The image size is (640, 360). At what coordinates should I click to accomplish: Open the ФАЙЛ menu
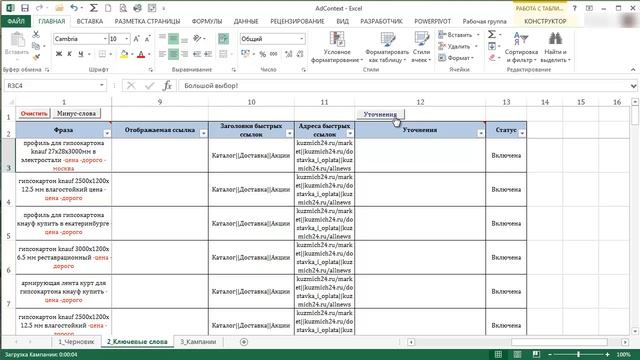(x=16, y=21)
